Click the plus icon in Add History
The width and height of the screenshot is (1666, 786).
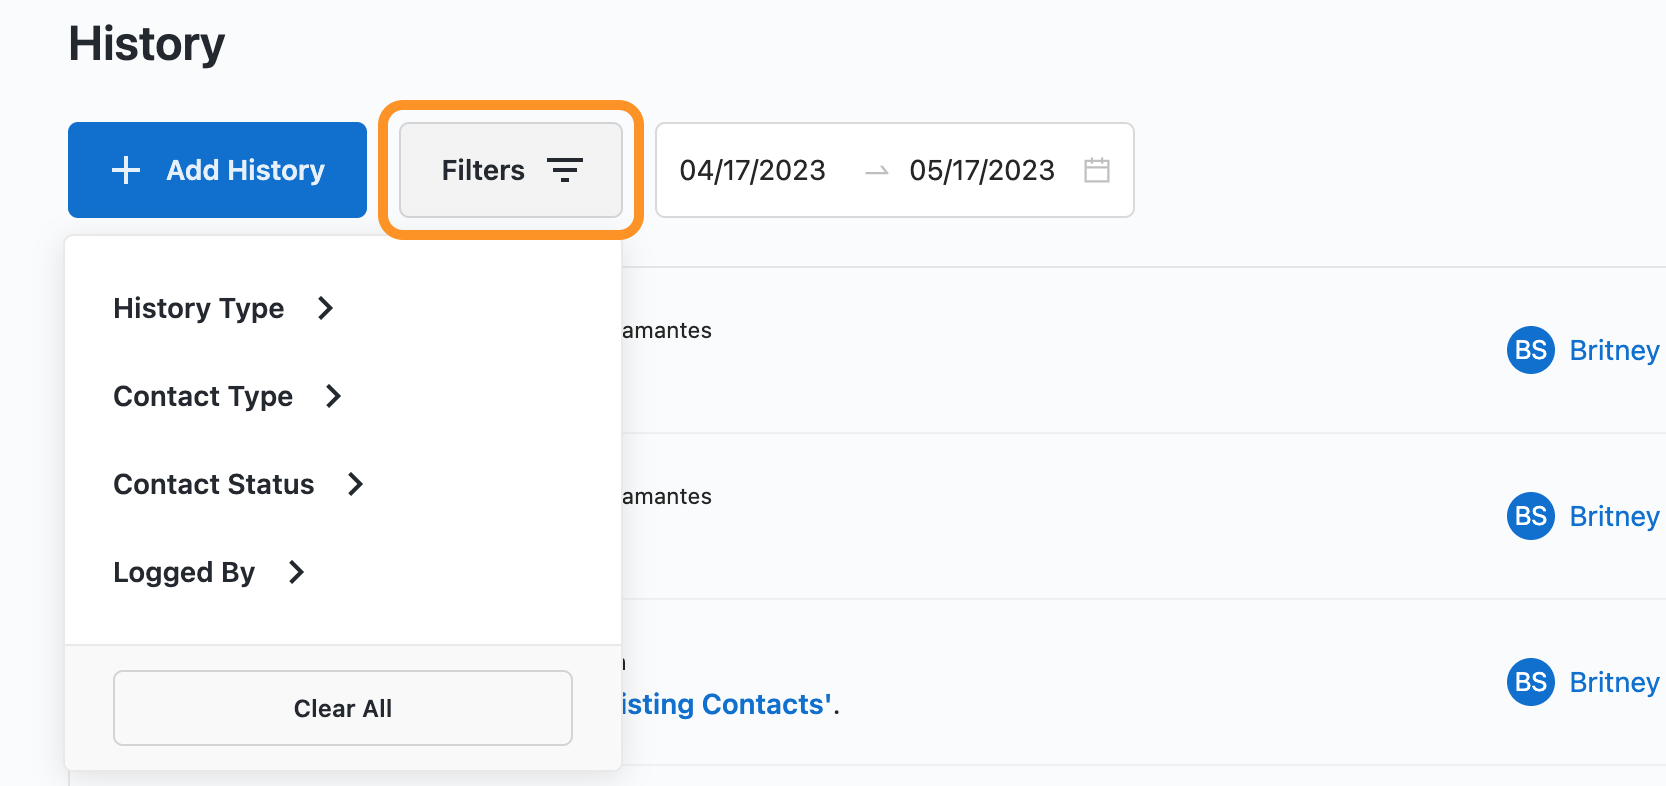point(126,170)
